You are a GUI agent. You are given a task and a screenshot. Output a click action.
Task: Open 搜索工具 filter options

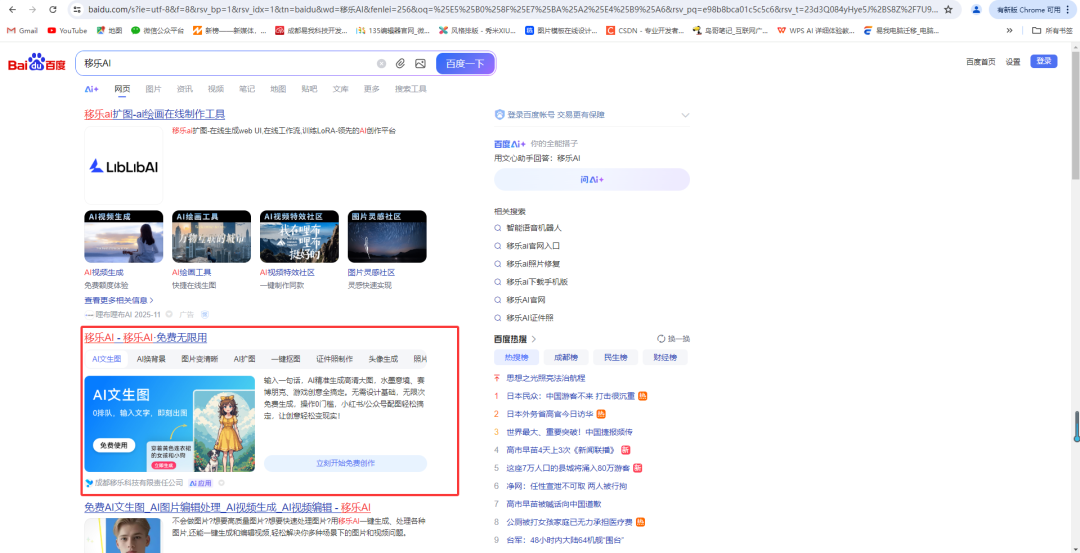pos(411,89)
